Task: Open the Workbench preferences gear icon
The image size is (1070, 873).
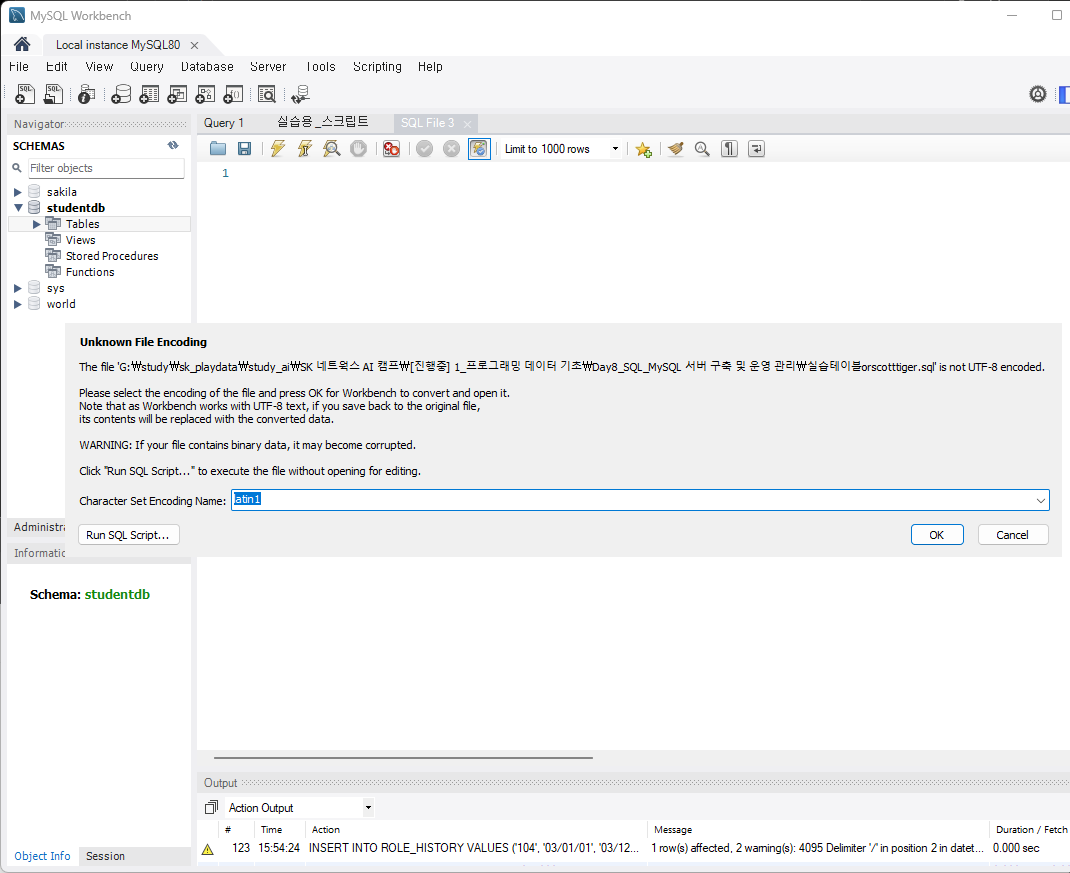Action: click(x=1037, y=94)
